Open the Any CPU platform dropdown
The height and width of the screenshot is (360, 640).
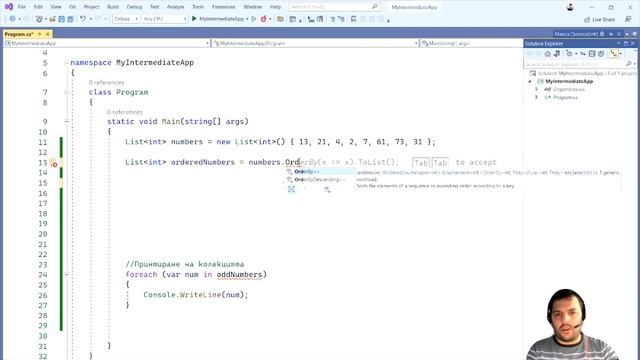(165, 19)
